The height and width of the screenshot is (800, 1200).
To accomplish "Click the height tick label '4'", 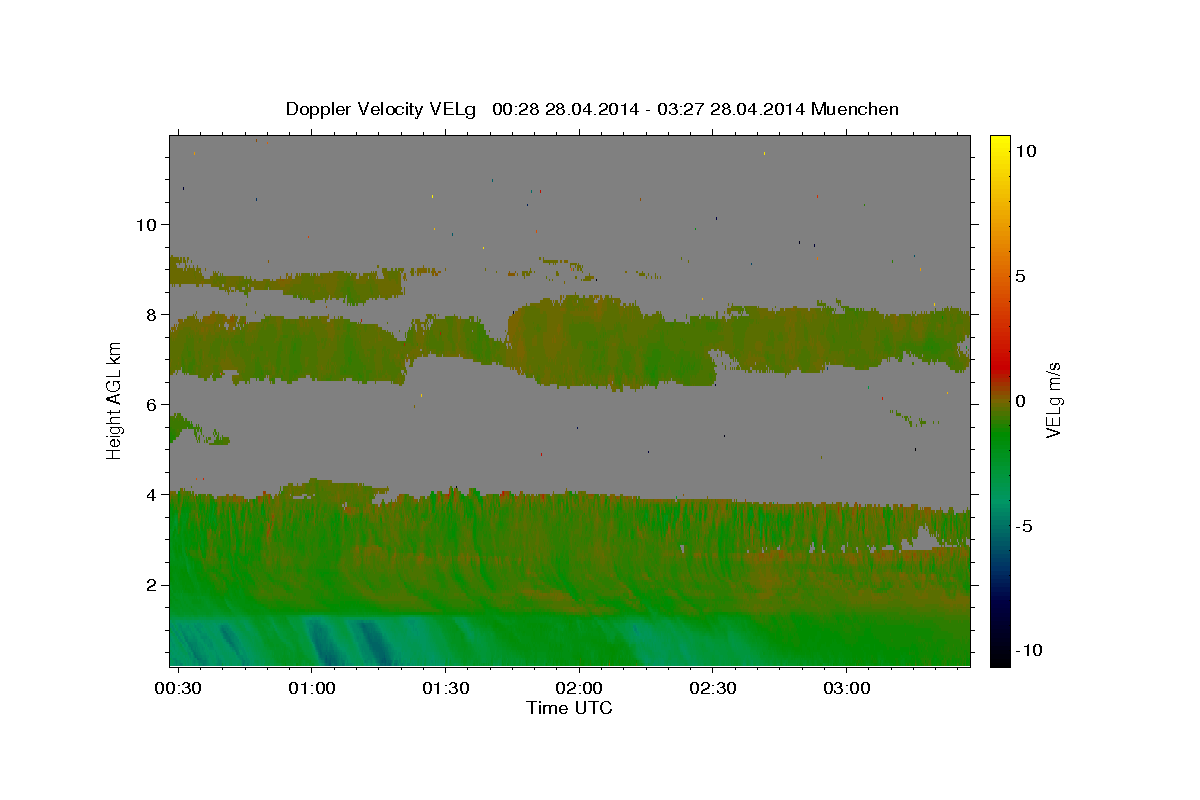I will pyautogui.click(x=152, y=494).
